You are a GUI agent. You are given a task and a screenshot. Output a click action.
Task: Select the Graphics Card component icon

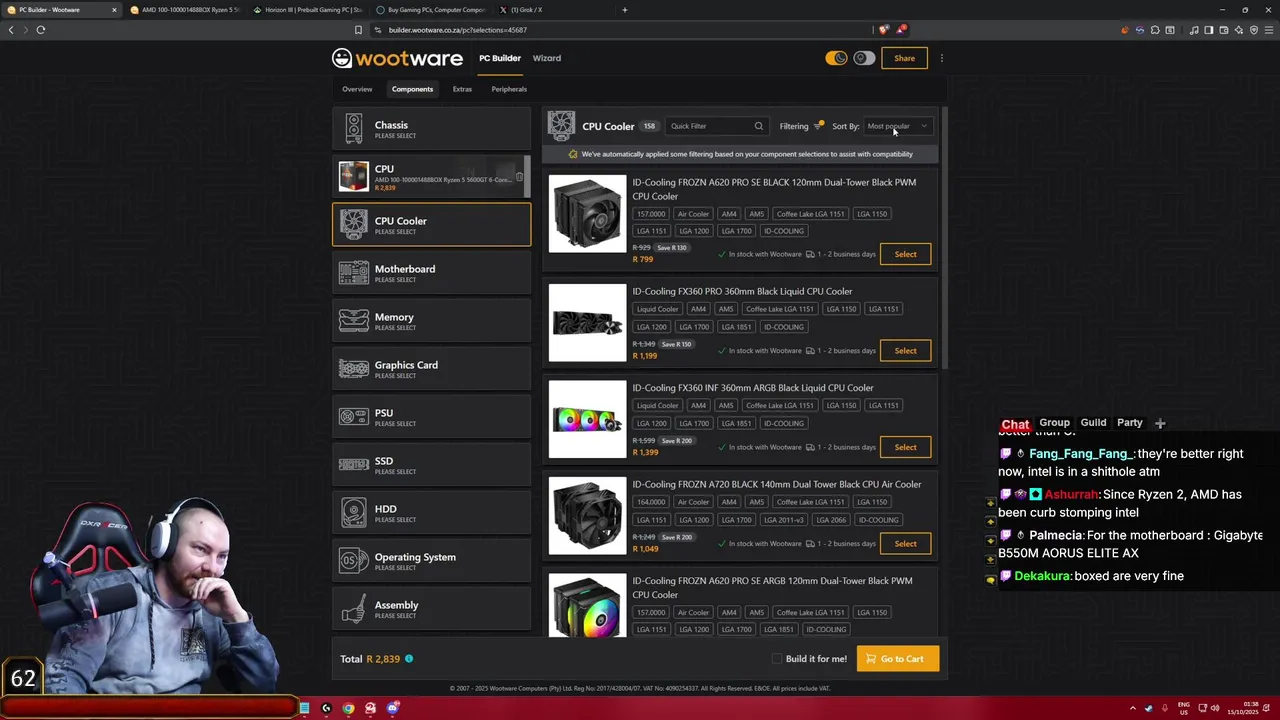pos(353,368)
